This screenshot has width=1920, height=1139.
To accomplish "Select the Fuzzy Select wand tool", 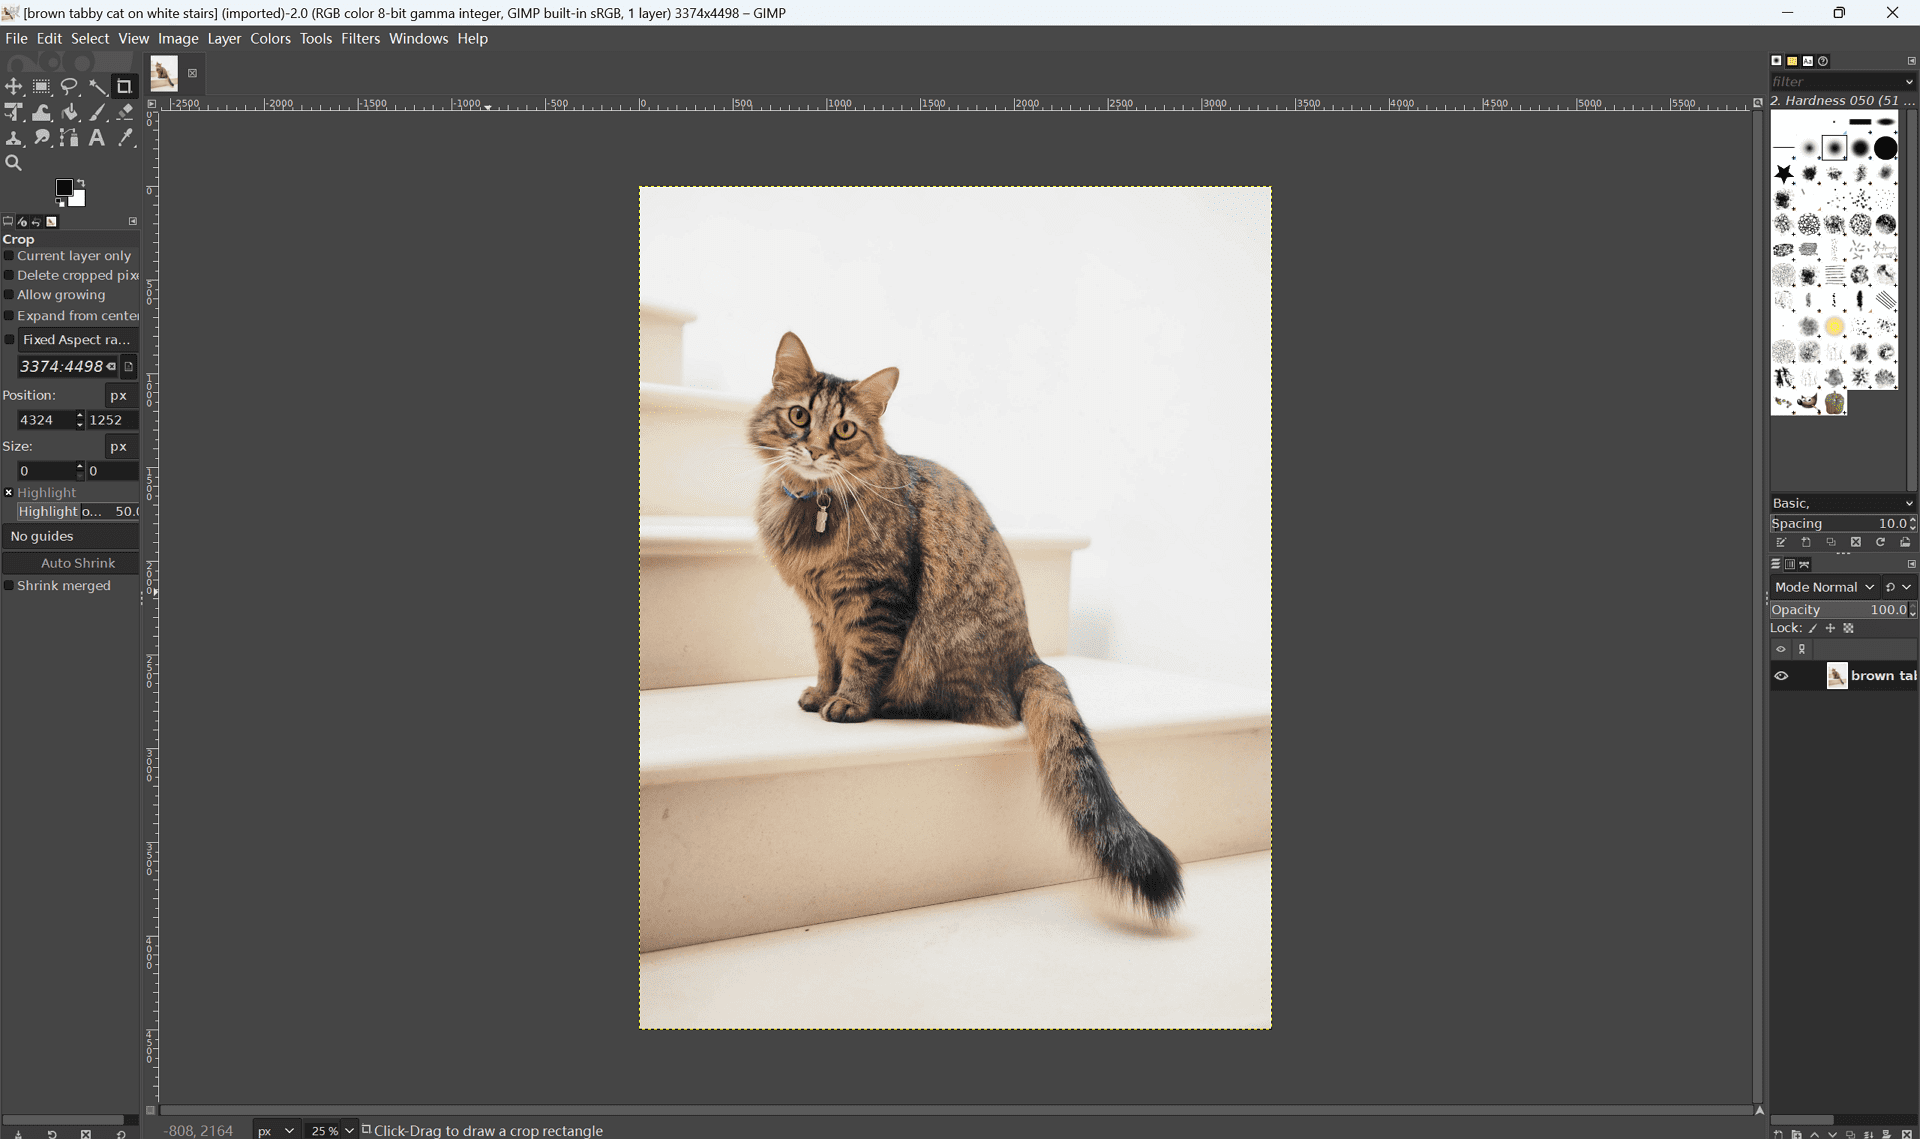I will [97, 87].
